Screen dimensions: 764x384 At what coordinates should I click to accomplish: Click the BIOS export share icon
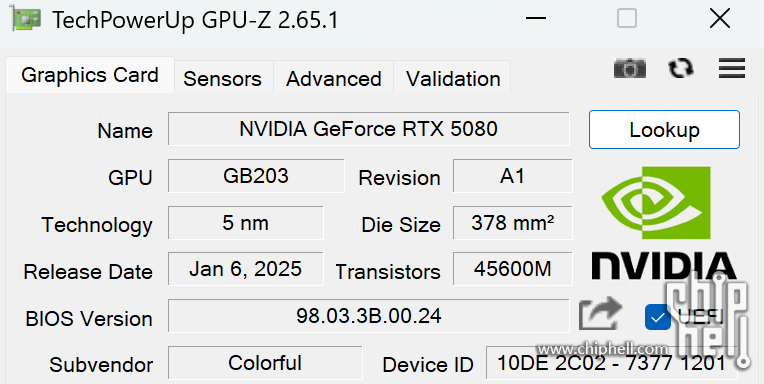(600, 313)
